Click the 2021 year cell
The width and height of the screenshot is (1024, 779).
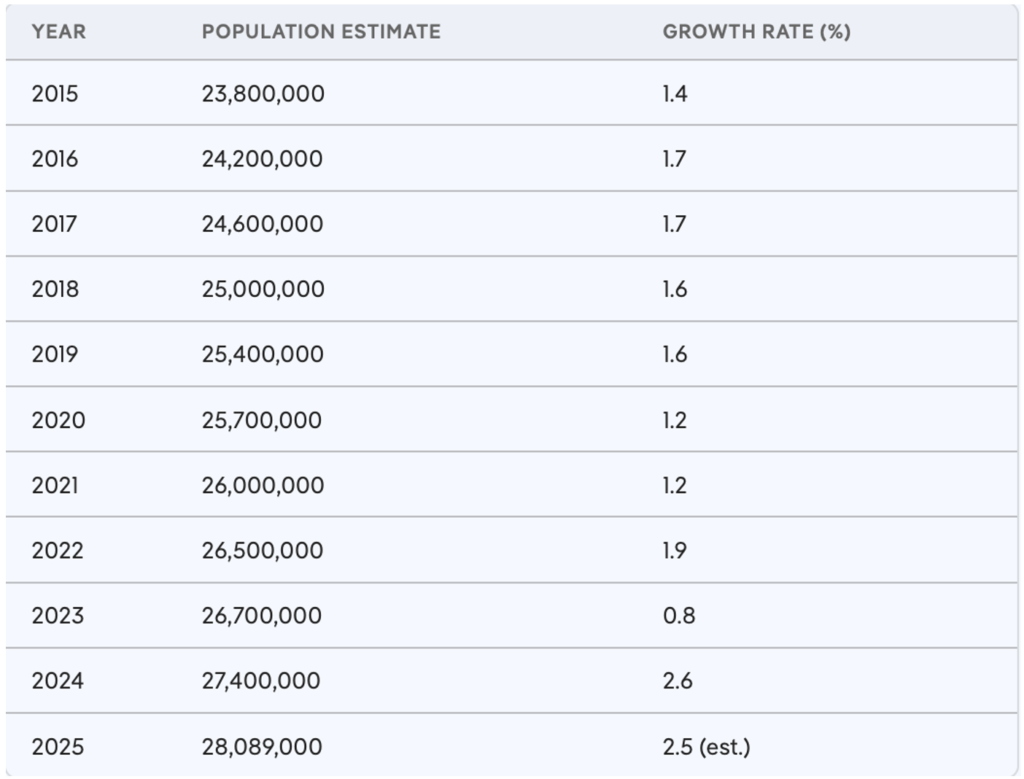click(x=54, y=485)
